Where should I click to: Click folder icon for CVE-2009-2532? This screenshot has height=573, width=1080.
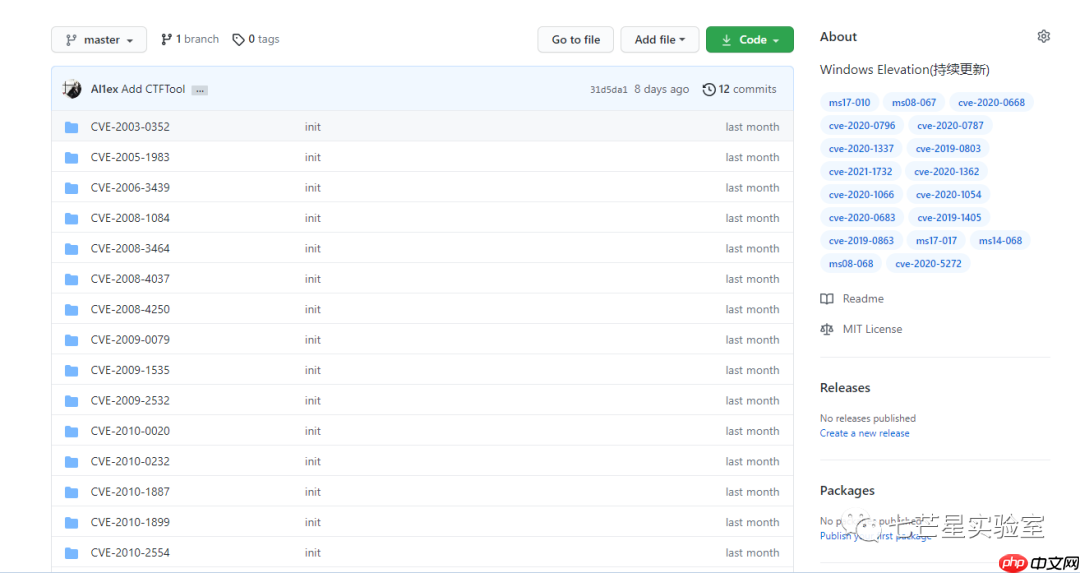pos(72,400)
